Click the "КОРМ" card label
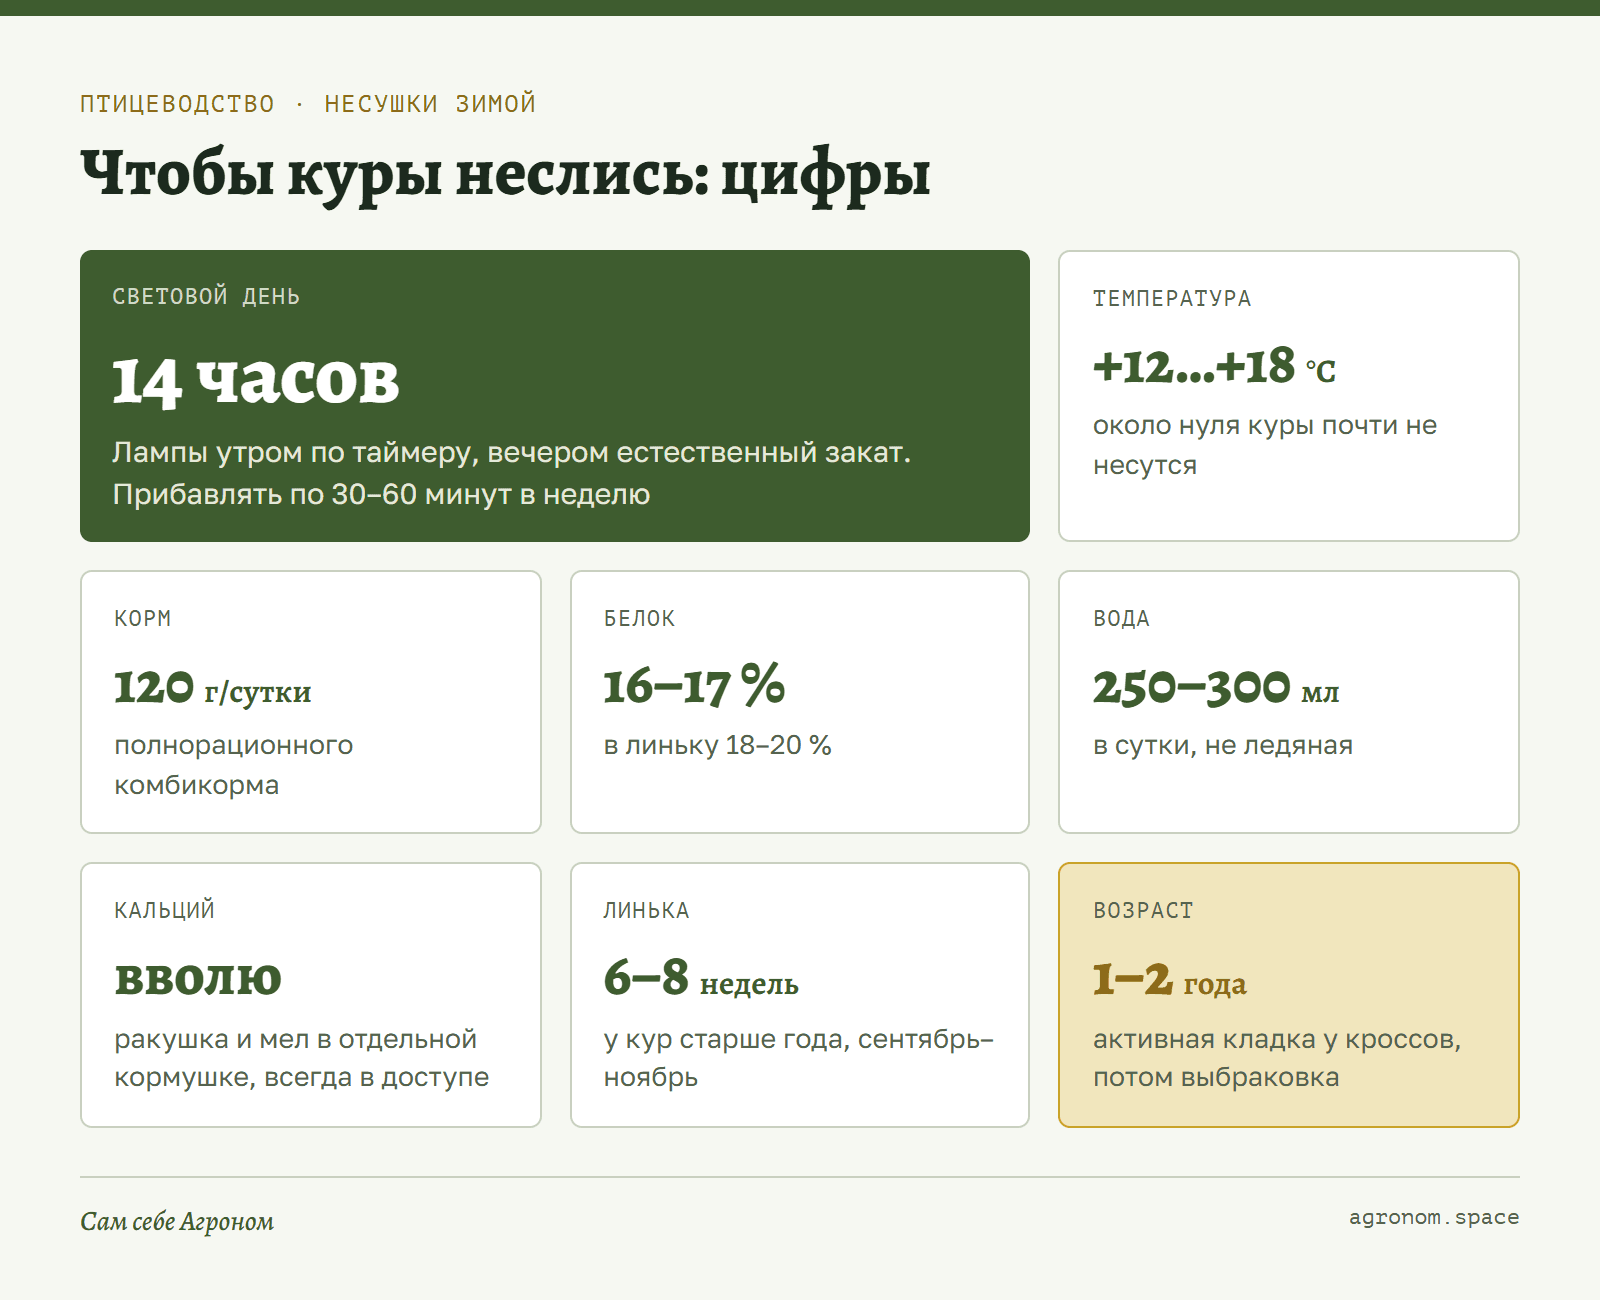1600x1300 pixels. (143, 619)
